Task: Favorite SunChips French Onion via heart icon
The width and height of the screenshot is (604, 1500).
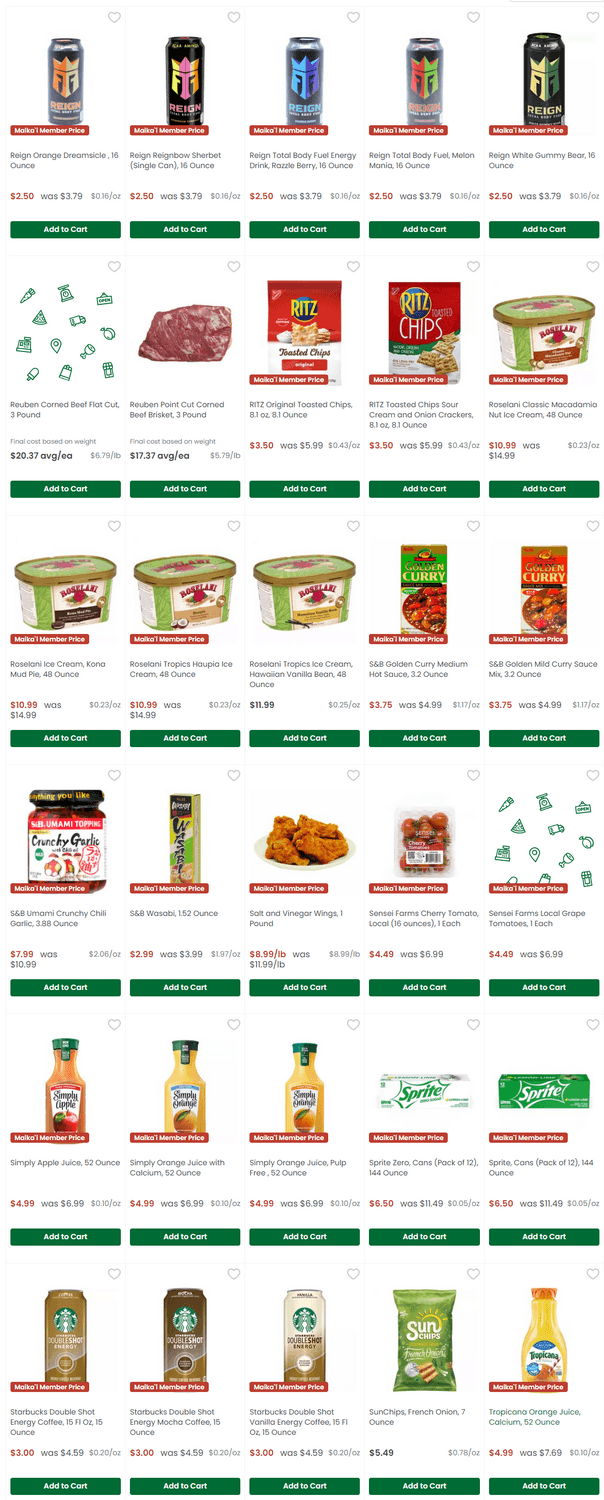Action: [473, 1274]
